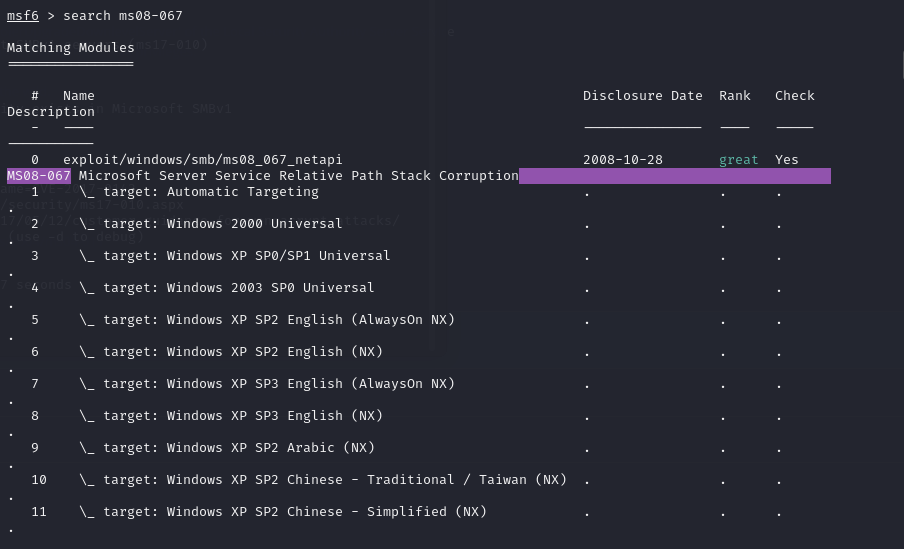Click the msf6 prompt text
The width and height of the screenshot is (904, 549).
tap(23, 16)
